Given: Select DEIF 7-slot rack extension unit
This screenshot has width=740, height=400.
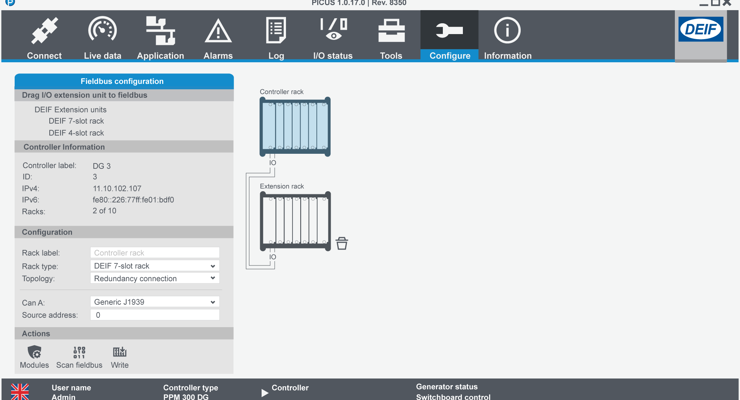Looking at the screenshot, I should (76, 121).
